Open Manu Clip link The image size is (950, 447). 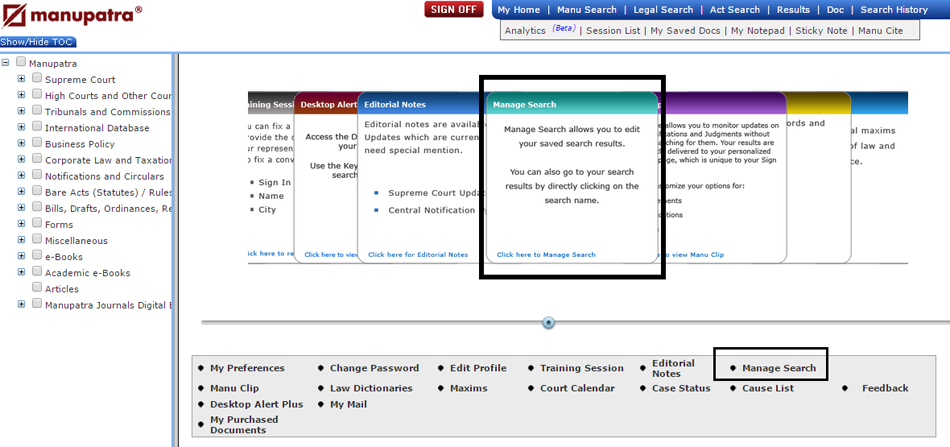point(234,388)
